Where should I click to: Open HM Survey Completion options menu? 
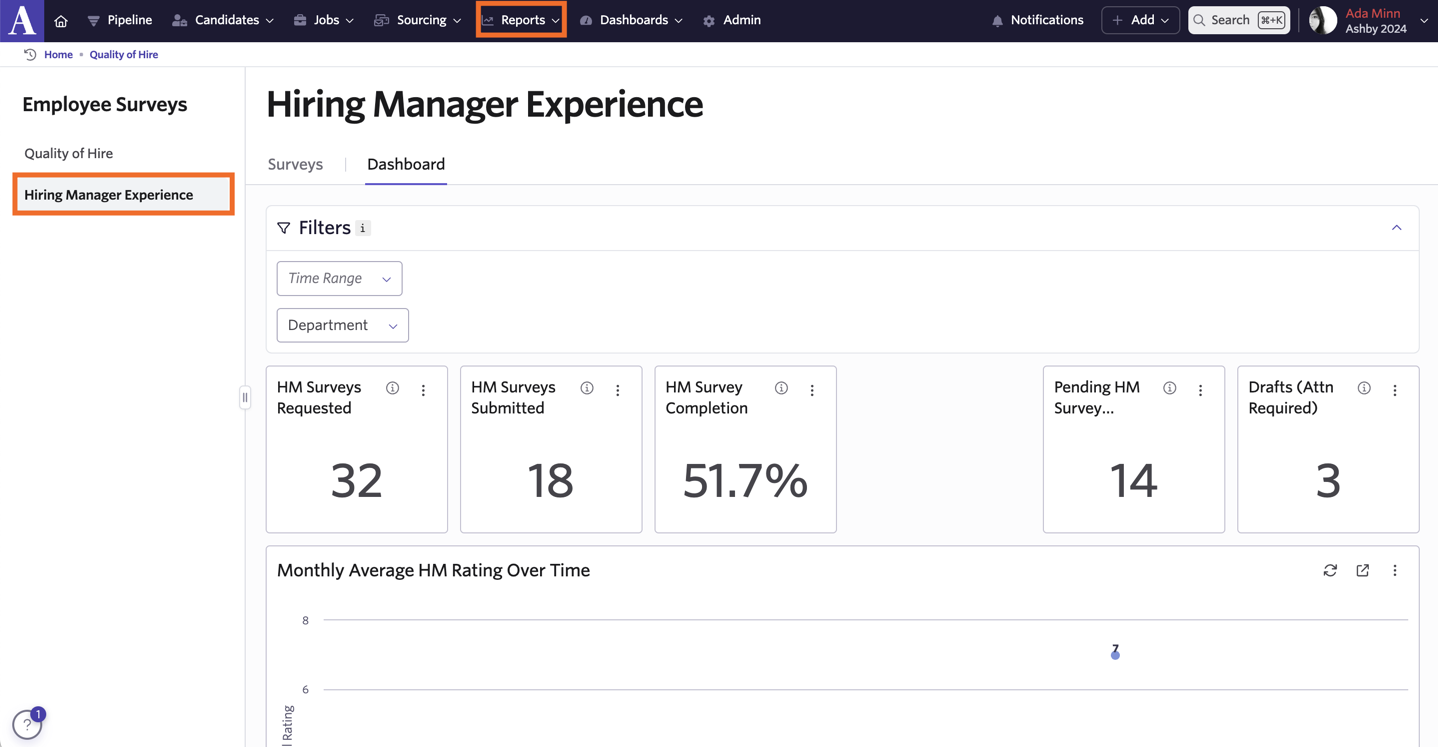point(812,390)
